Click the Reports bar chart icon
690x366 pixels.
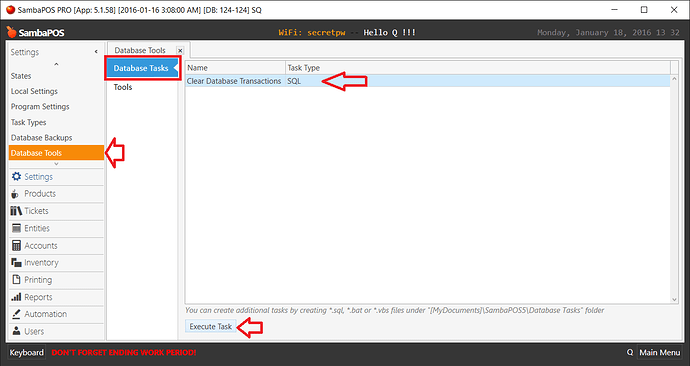[16, 297]
